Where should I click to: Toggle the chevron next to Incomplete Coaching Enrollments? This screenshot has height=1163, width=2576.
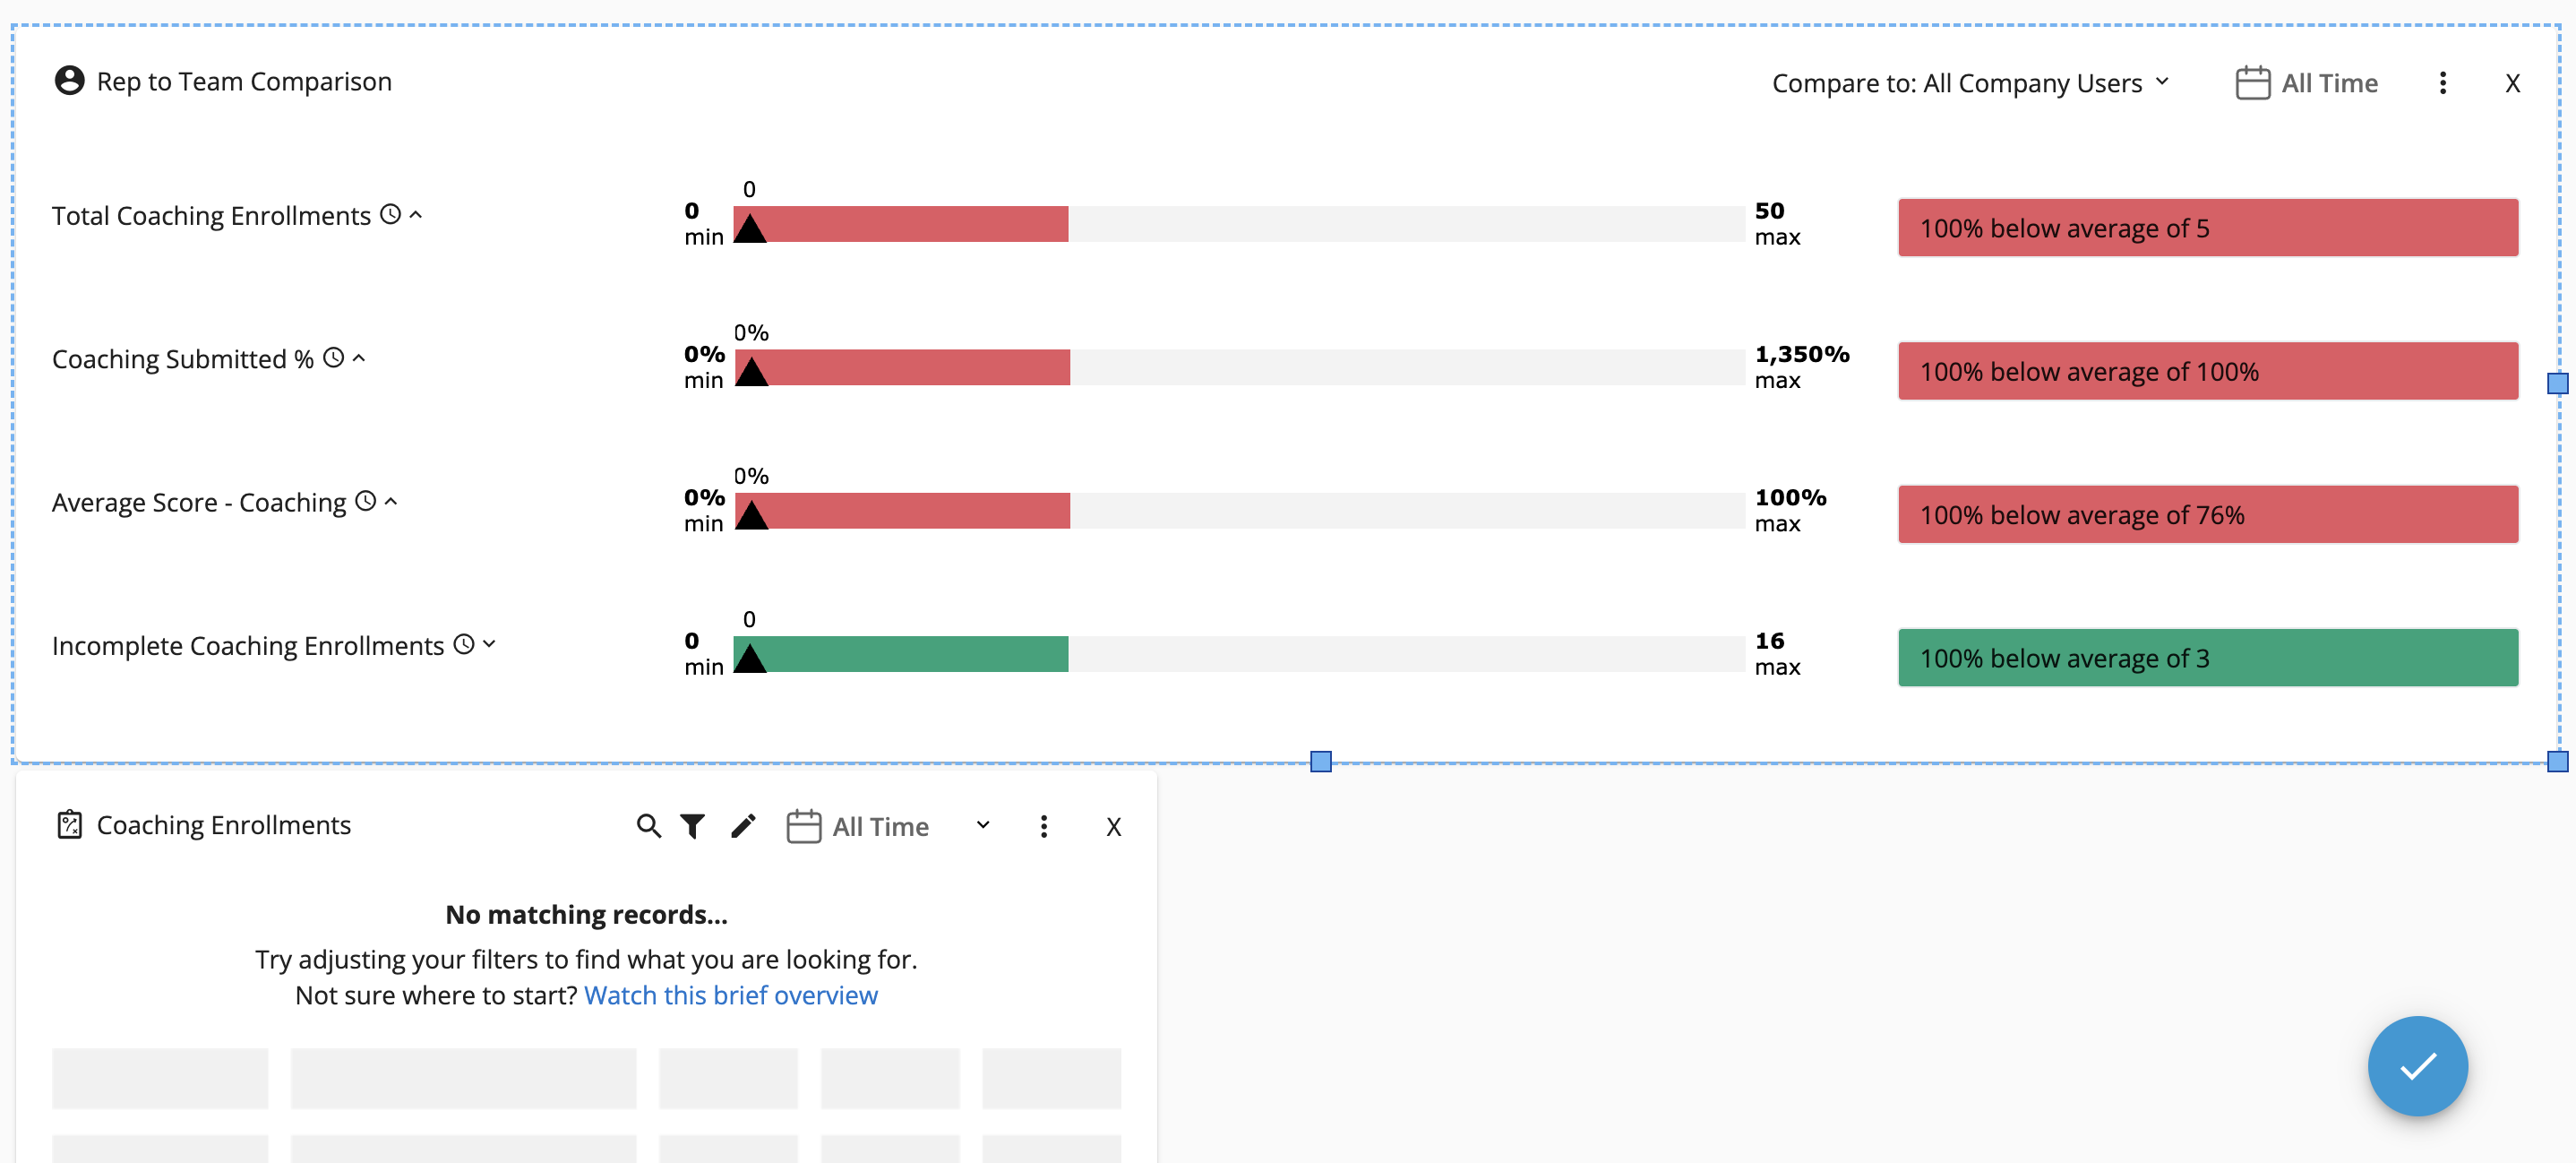pyautogui.click(x=489, y=644)
